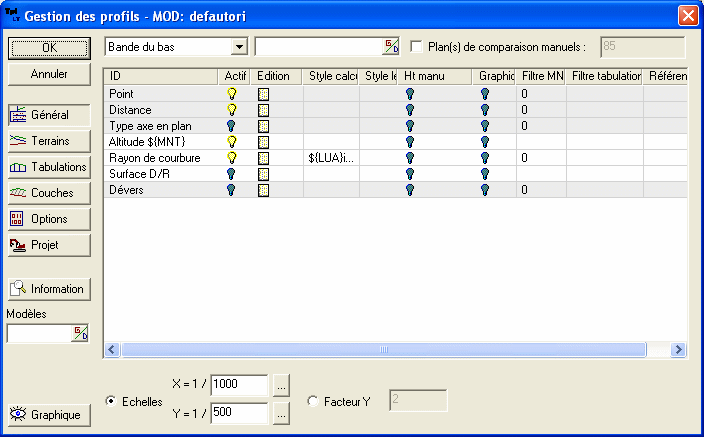The height and width of the screenshot is (437, 704).
Task: Toggle Actif bulb for Altitude ${MNT} row
Action: pos(231,142)
